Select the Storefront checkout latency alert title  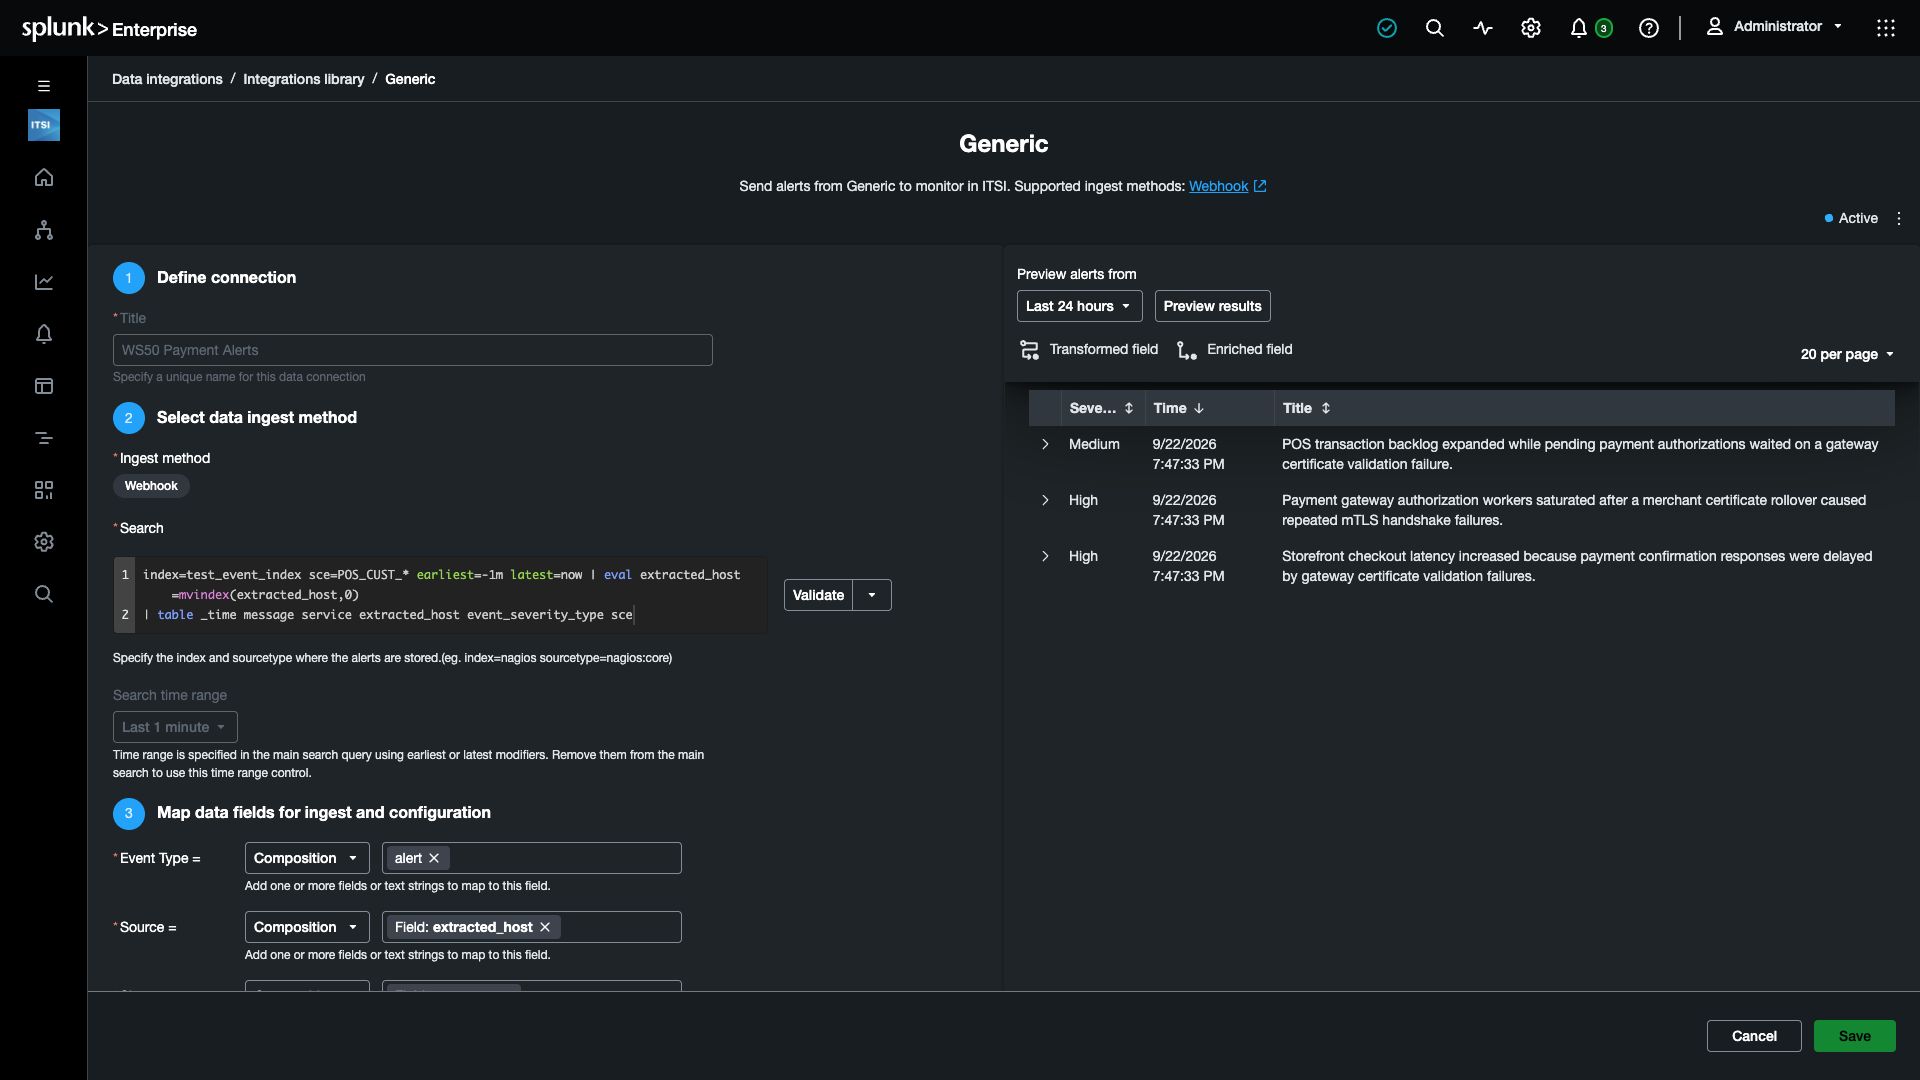pyautogui.click(x=1577, y=566)
